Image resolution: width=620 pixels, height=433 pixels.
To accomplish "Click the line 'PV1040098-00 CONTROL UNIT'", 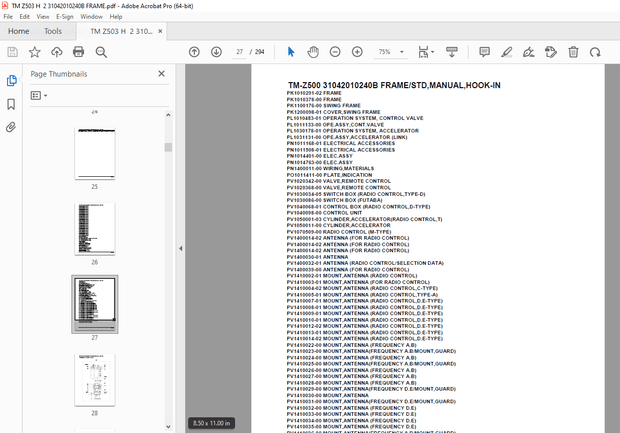I will tap(324, 213).
